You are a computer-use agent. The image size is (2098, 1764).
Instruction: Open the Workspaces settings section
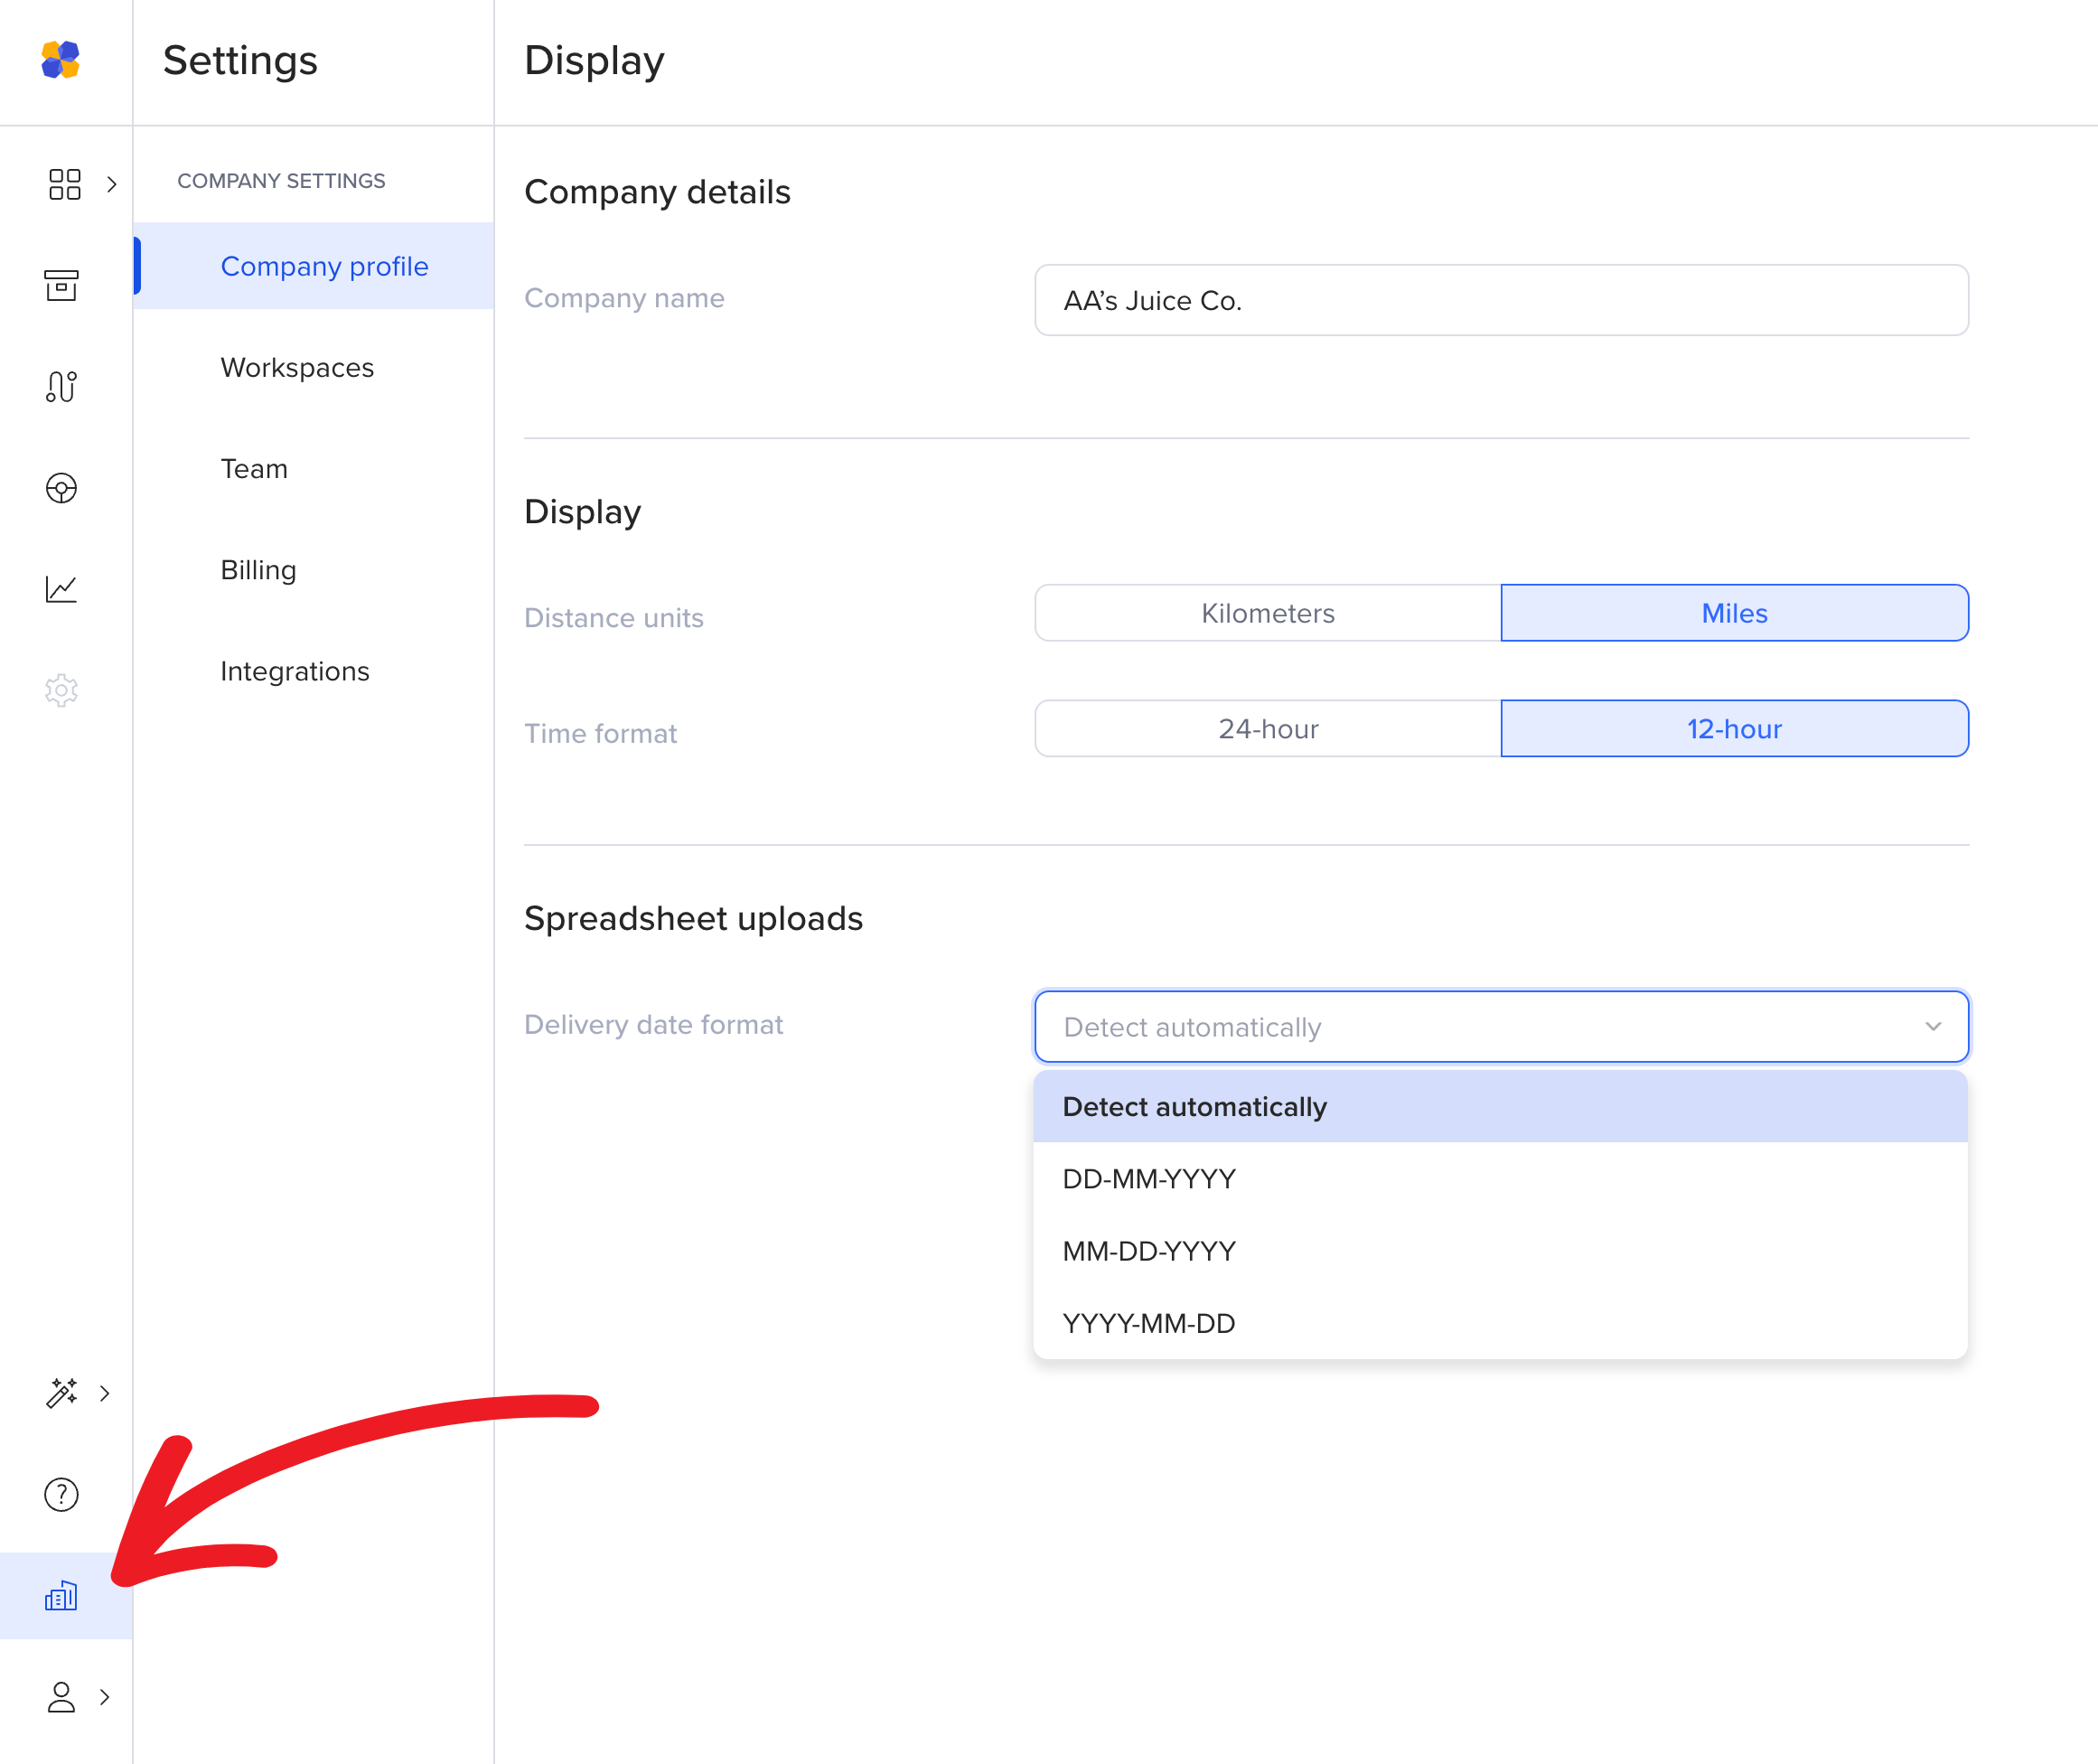(297, 368)
